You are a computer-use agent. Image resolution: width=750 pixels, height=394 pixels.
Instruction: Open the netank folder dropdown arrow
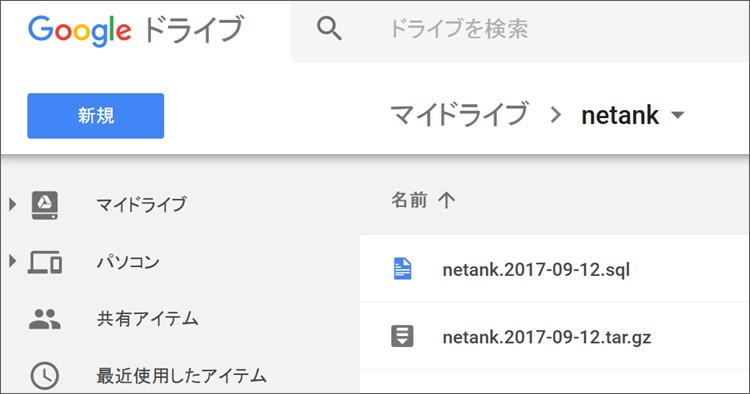(x=678, y=115)
